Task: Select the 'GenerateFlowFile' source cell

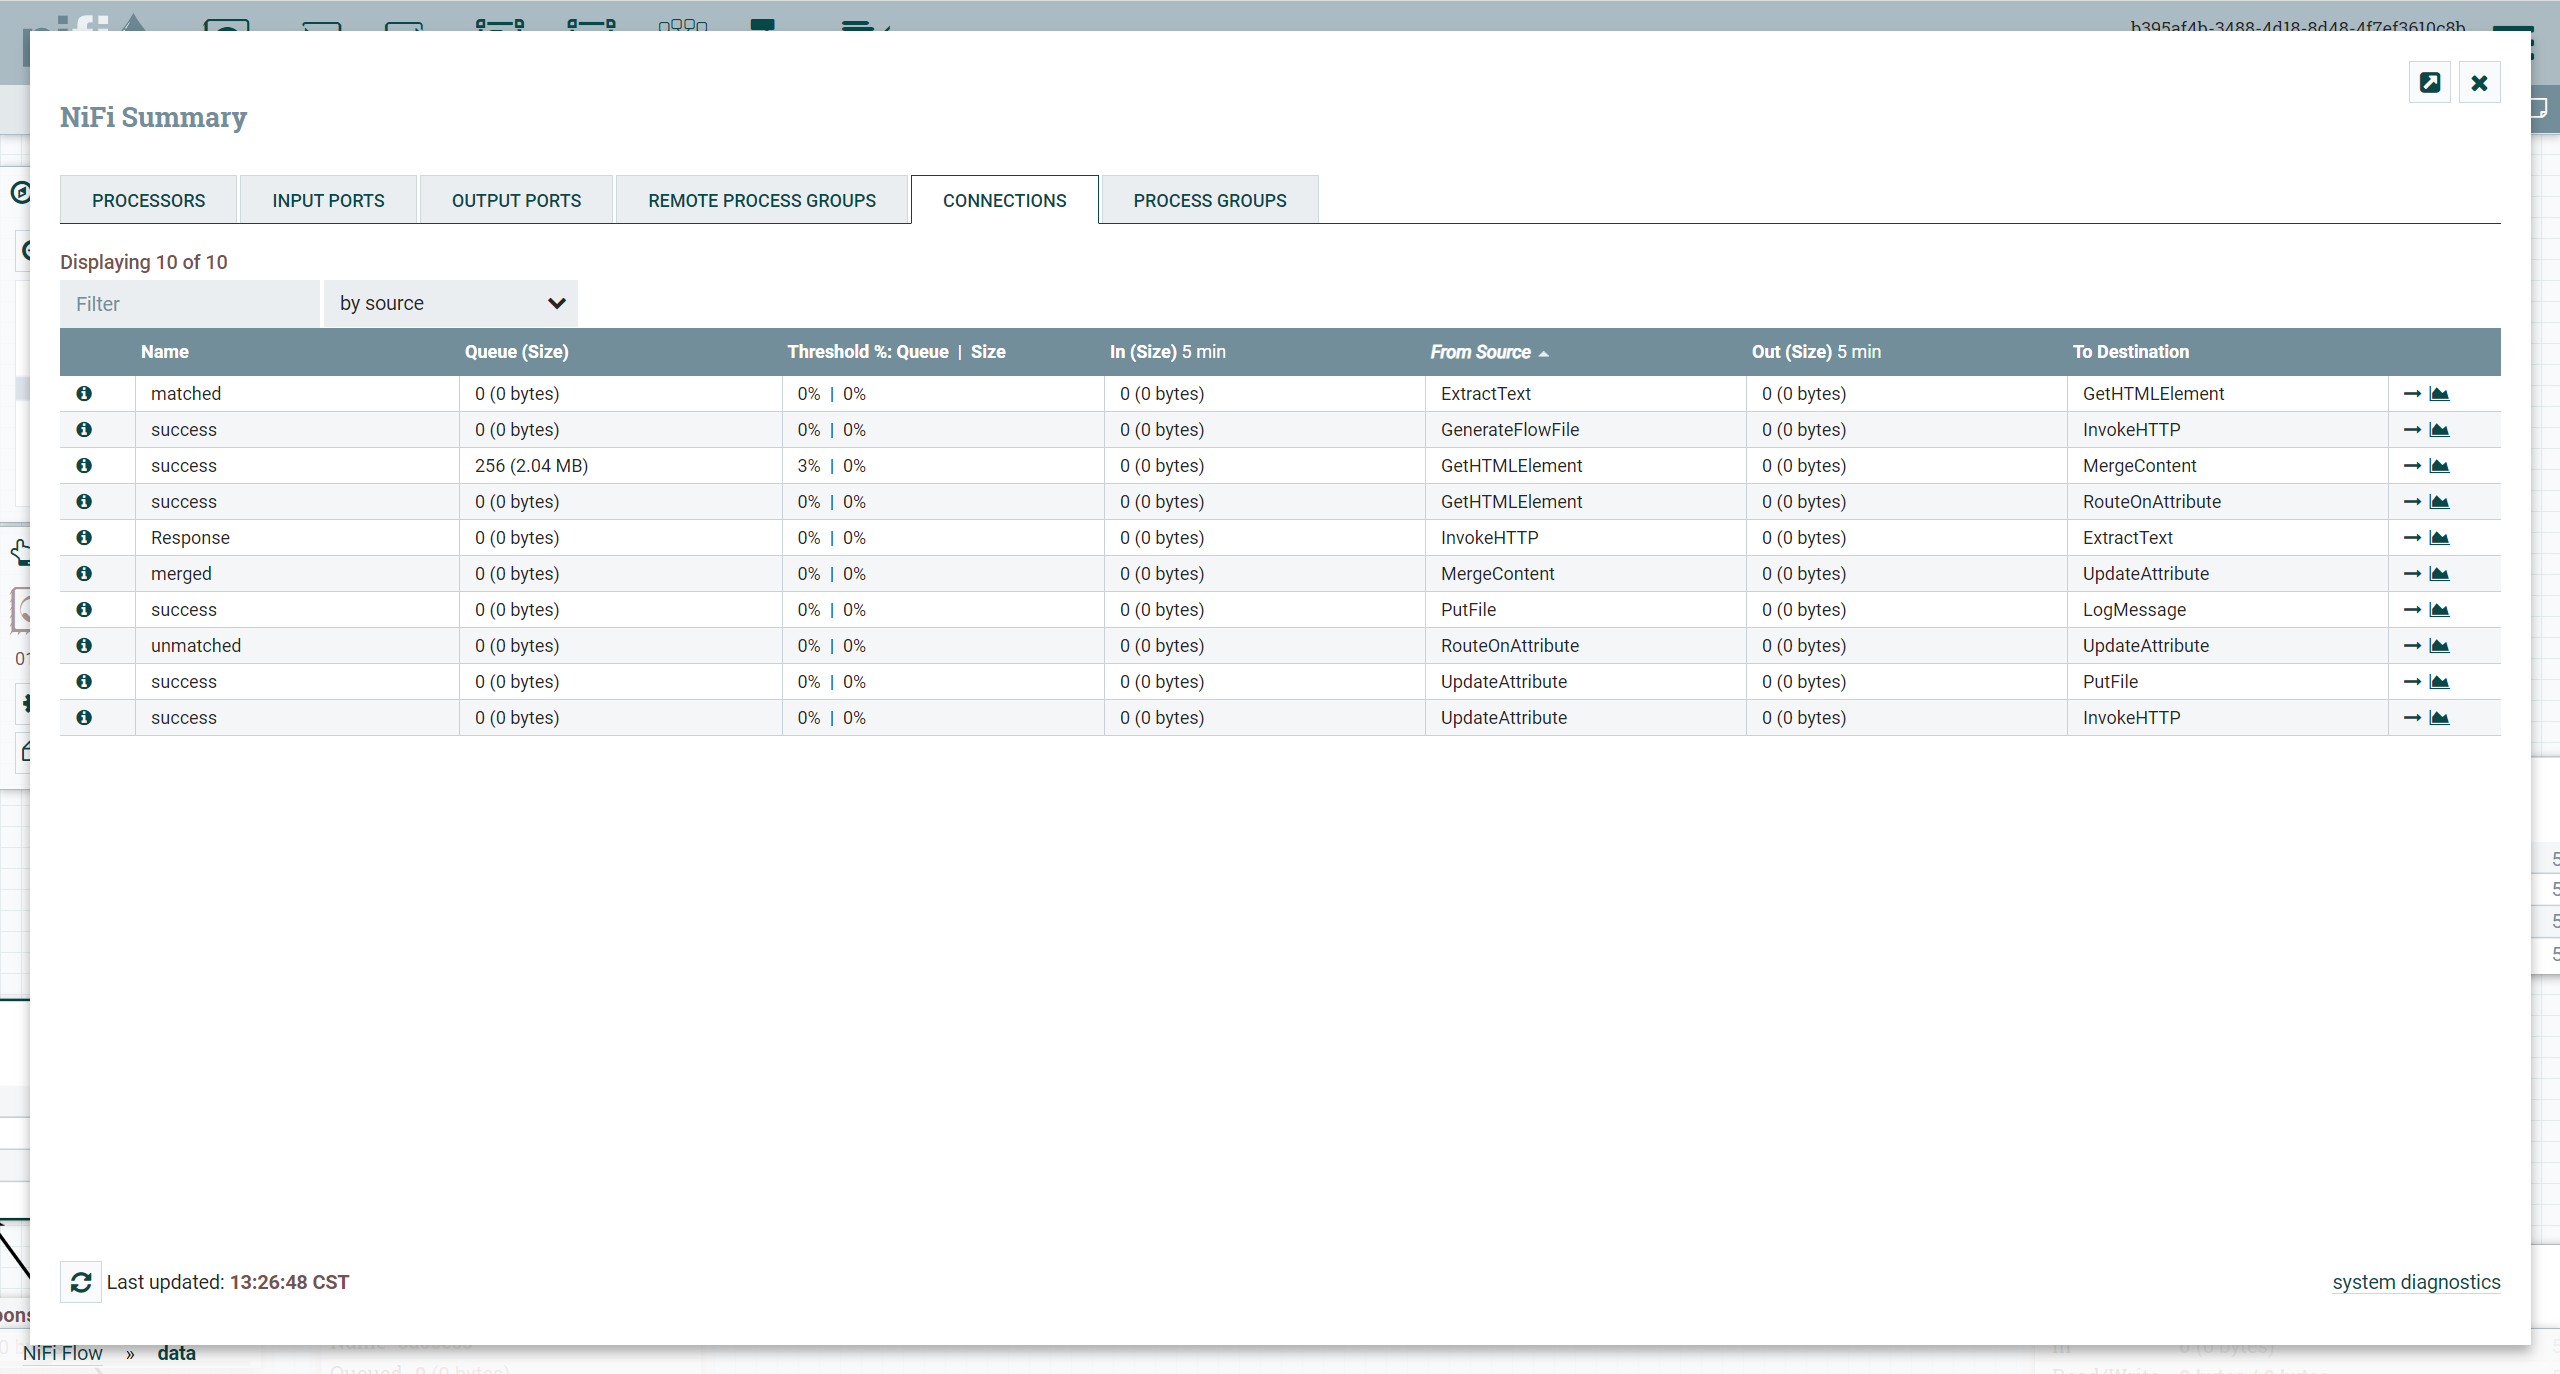Action: point(1586,430)
